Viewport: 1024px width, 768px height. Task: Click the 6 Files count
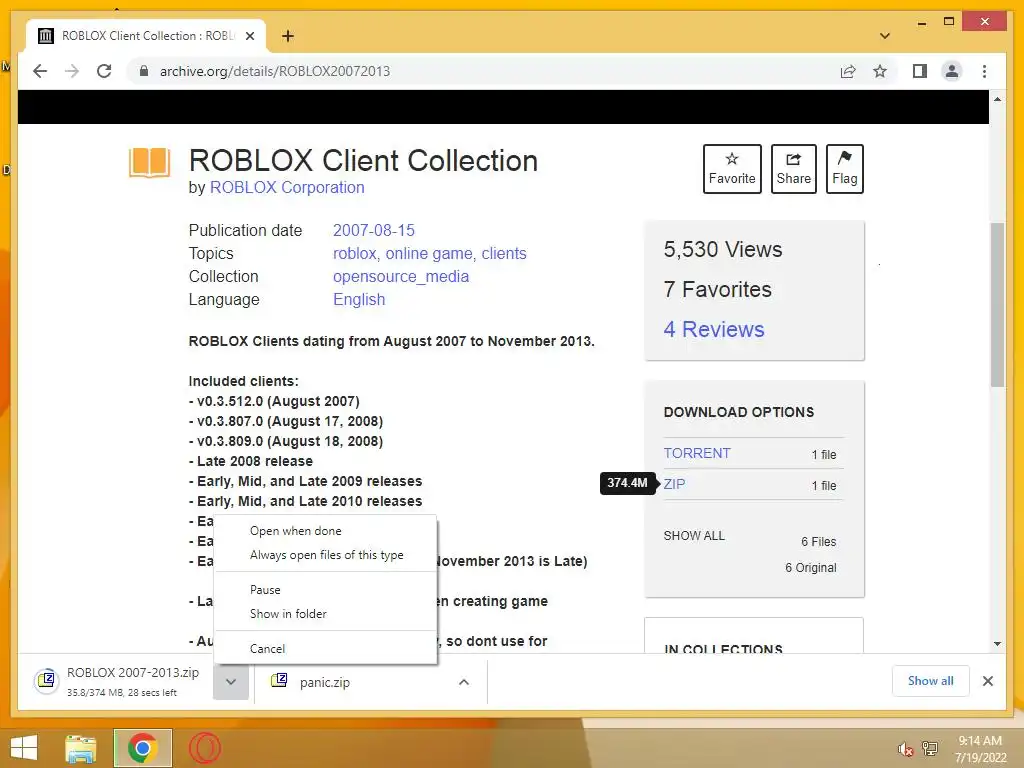(x=818, y=541)
